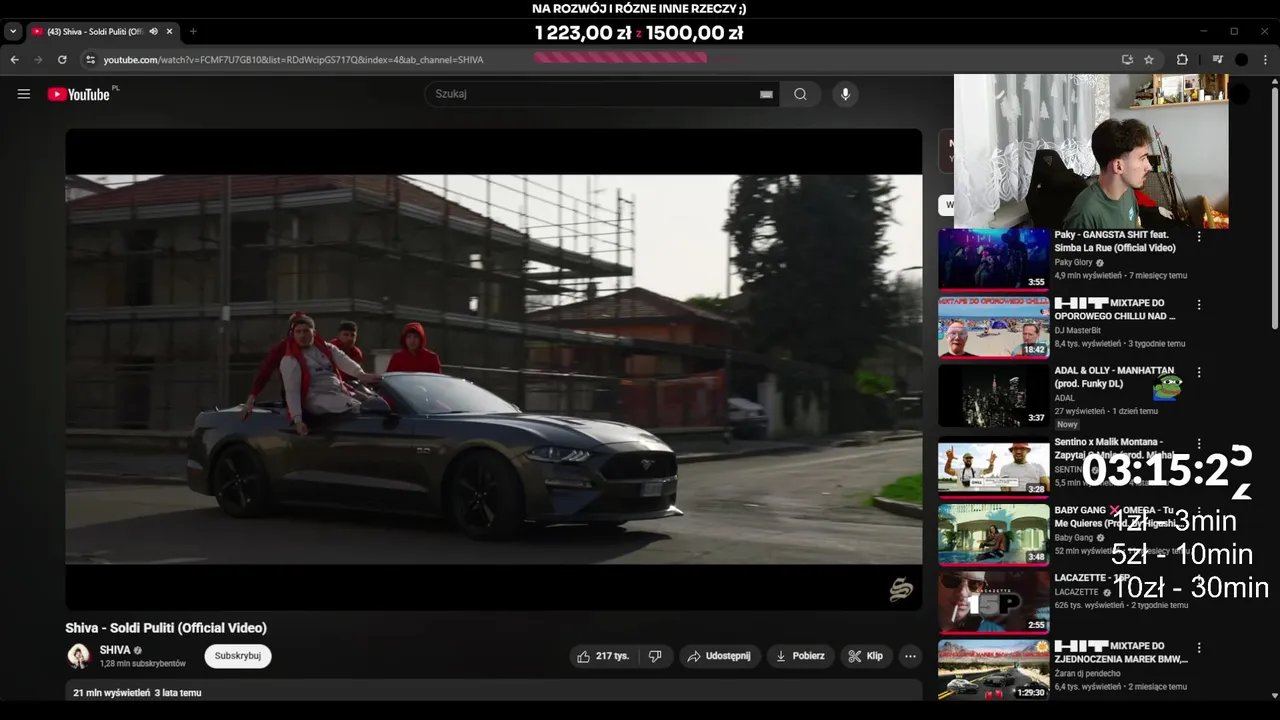
Task: Click the Subskrybuj button
Action: [x=238, y=656]
